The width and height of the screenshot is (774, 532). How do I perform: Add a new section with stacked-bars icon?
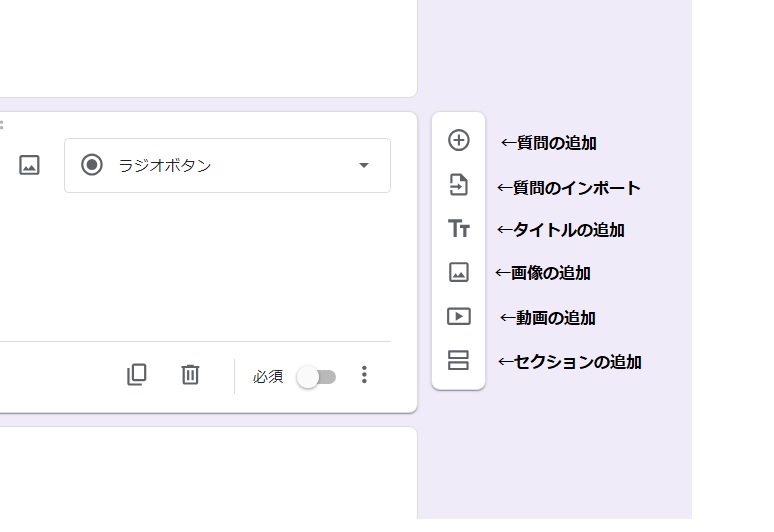[459, 360]
